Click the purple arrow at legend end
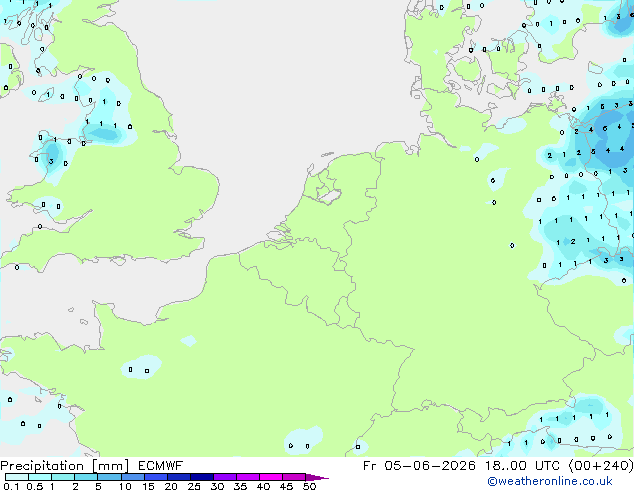The width and height of the screenshot is (634, 490). [317, 477]
